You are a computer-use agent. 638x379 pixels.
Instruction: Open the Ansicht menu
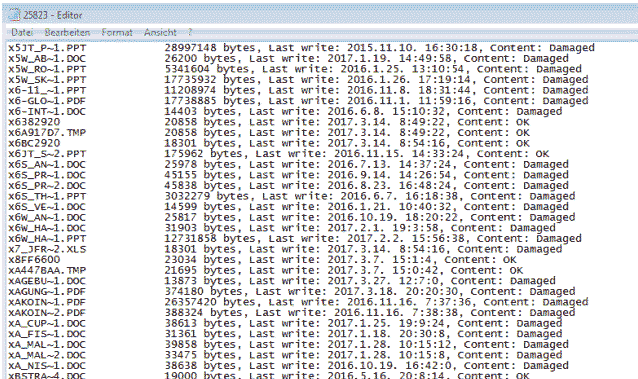click(160, 32)
